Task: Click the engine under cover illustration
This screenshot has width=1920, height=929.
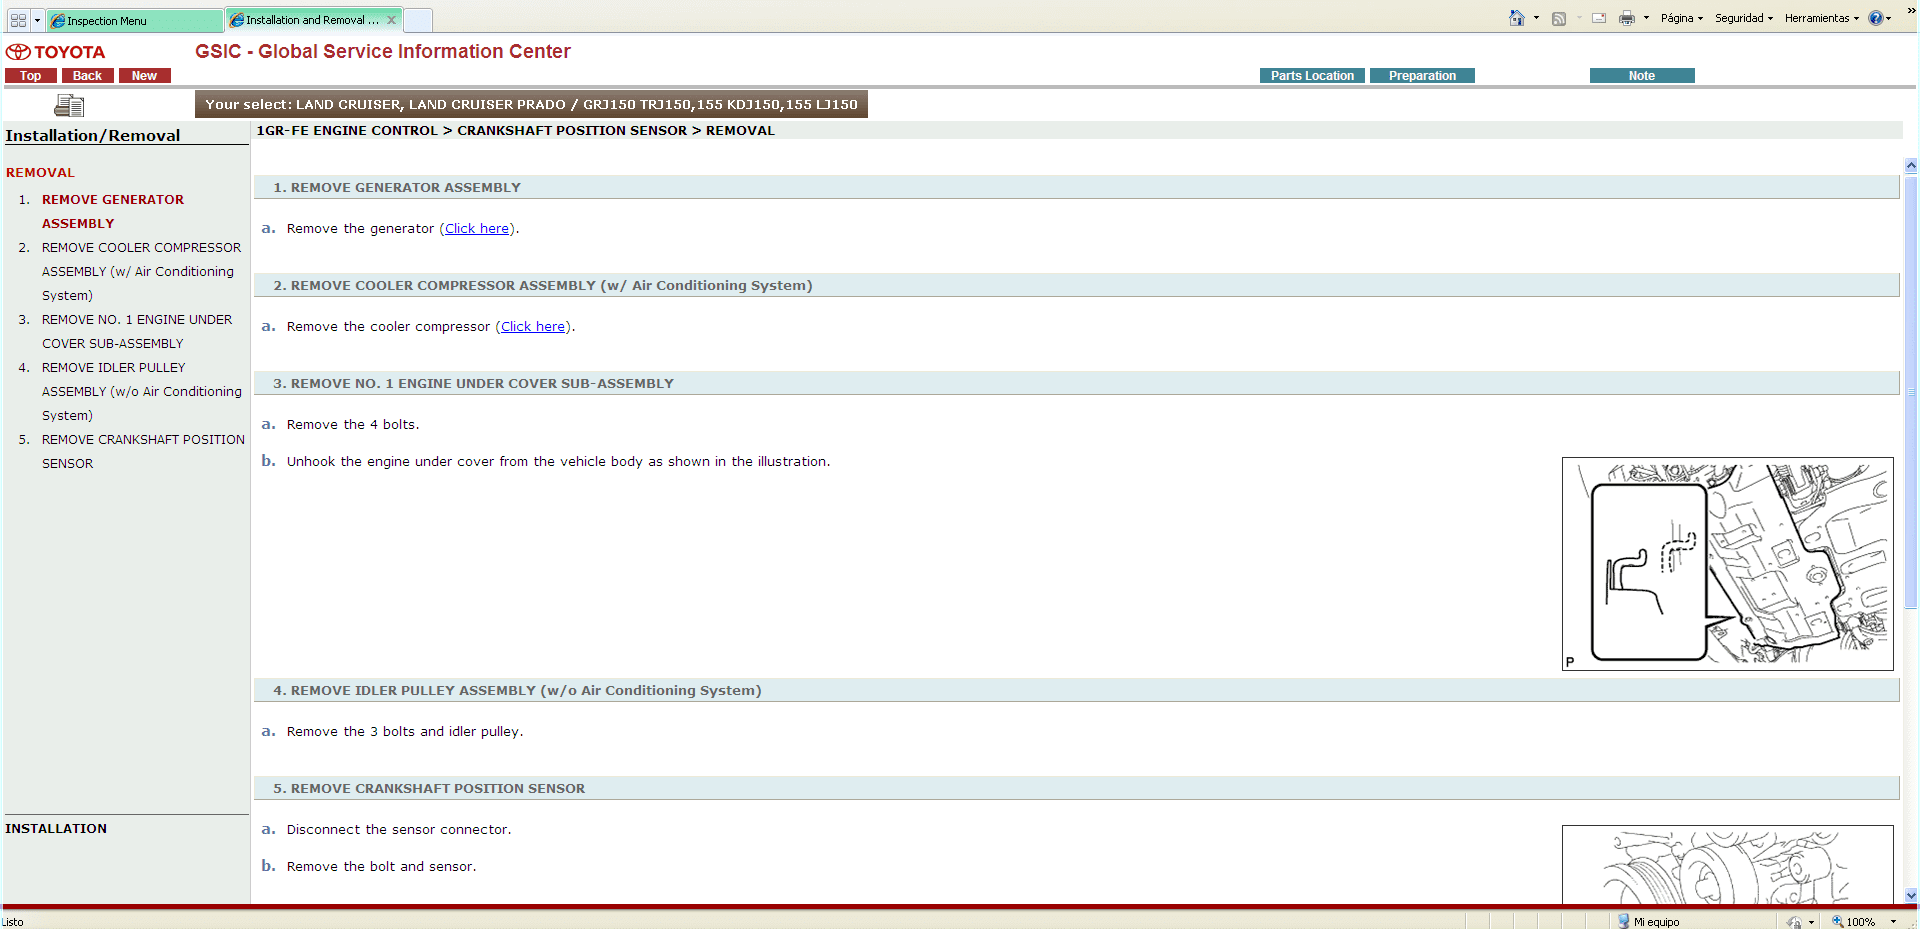Action: pyautogui.click(x=1727, y=563)
